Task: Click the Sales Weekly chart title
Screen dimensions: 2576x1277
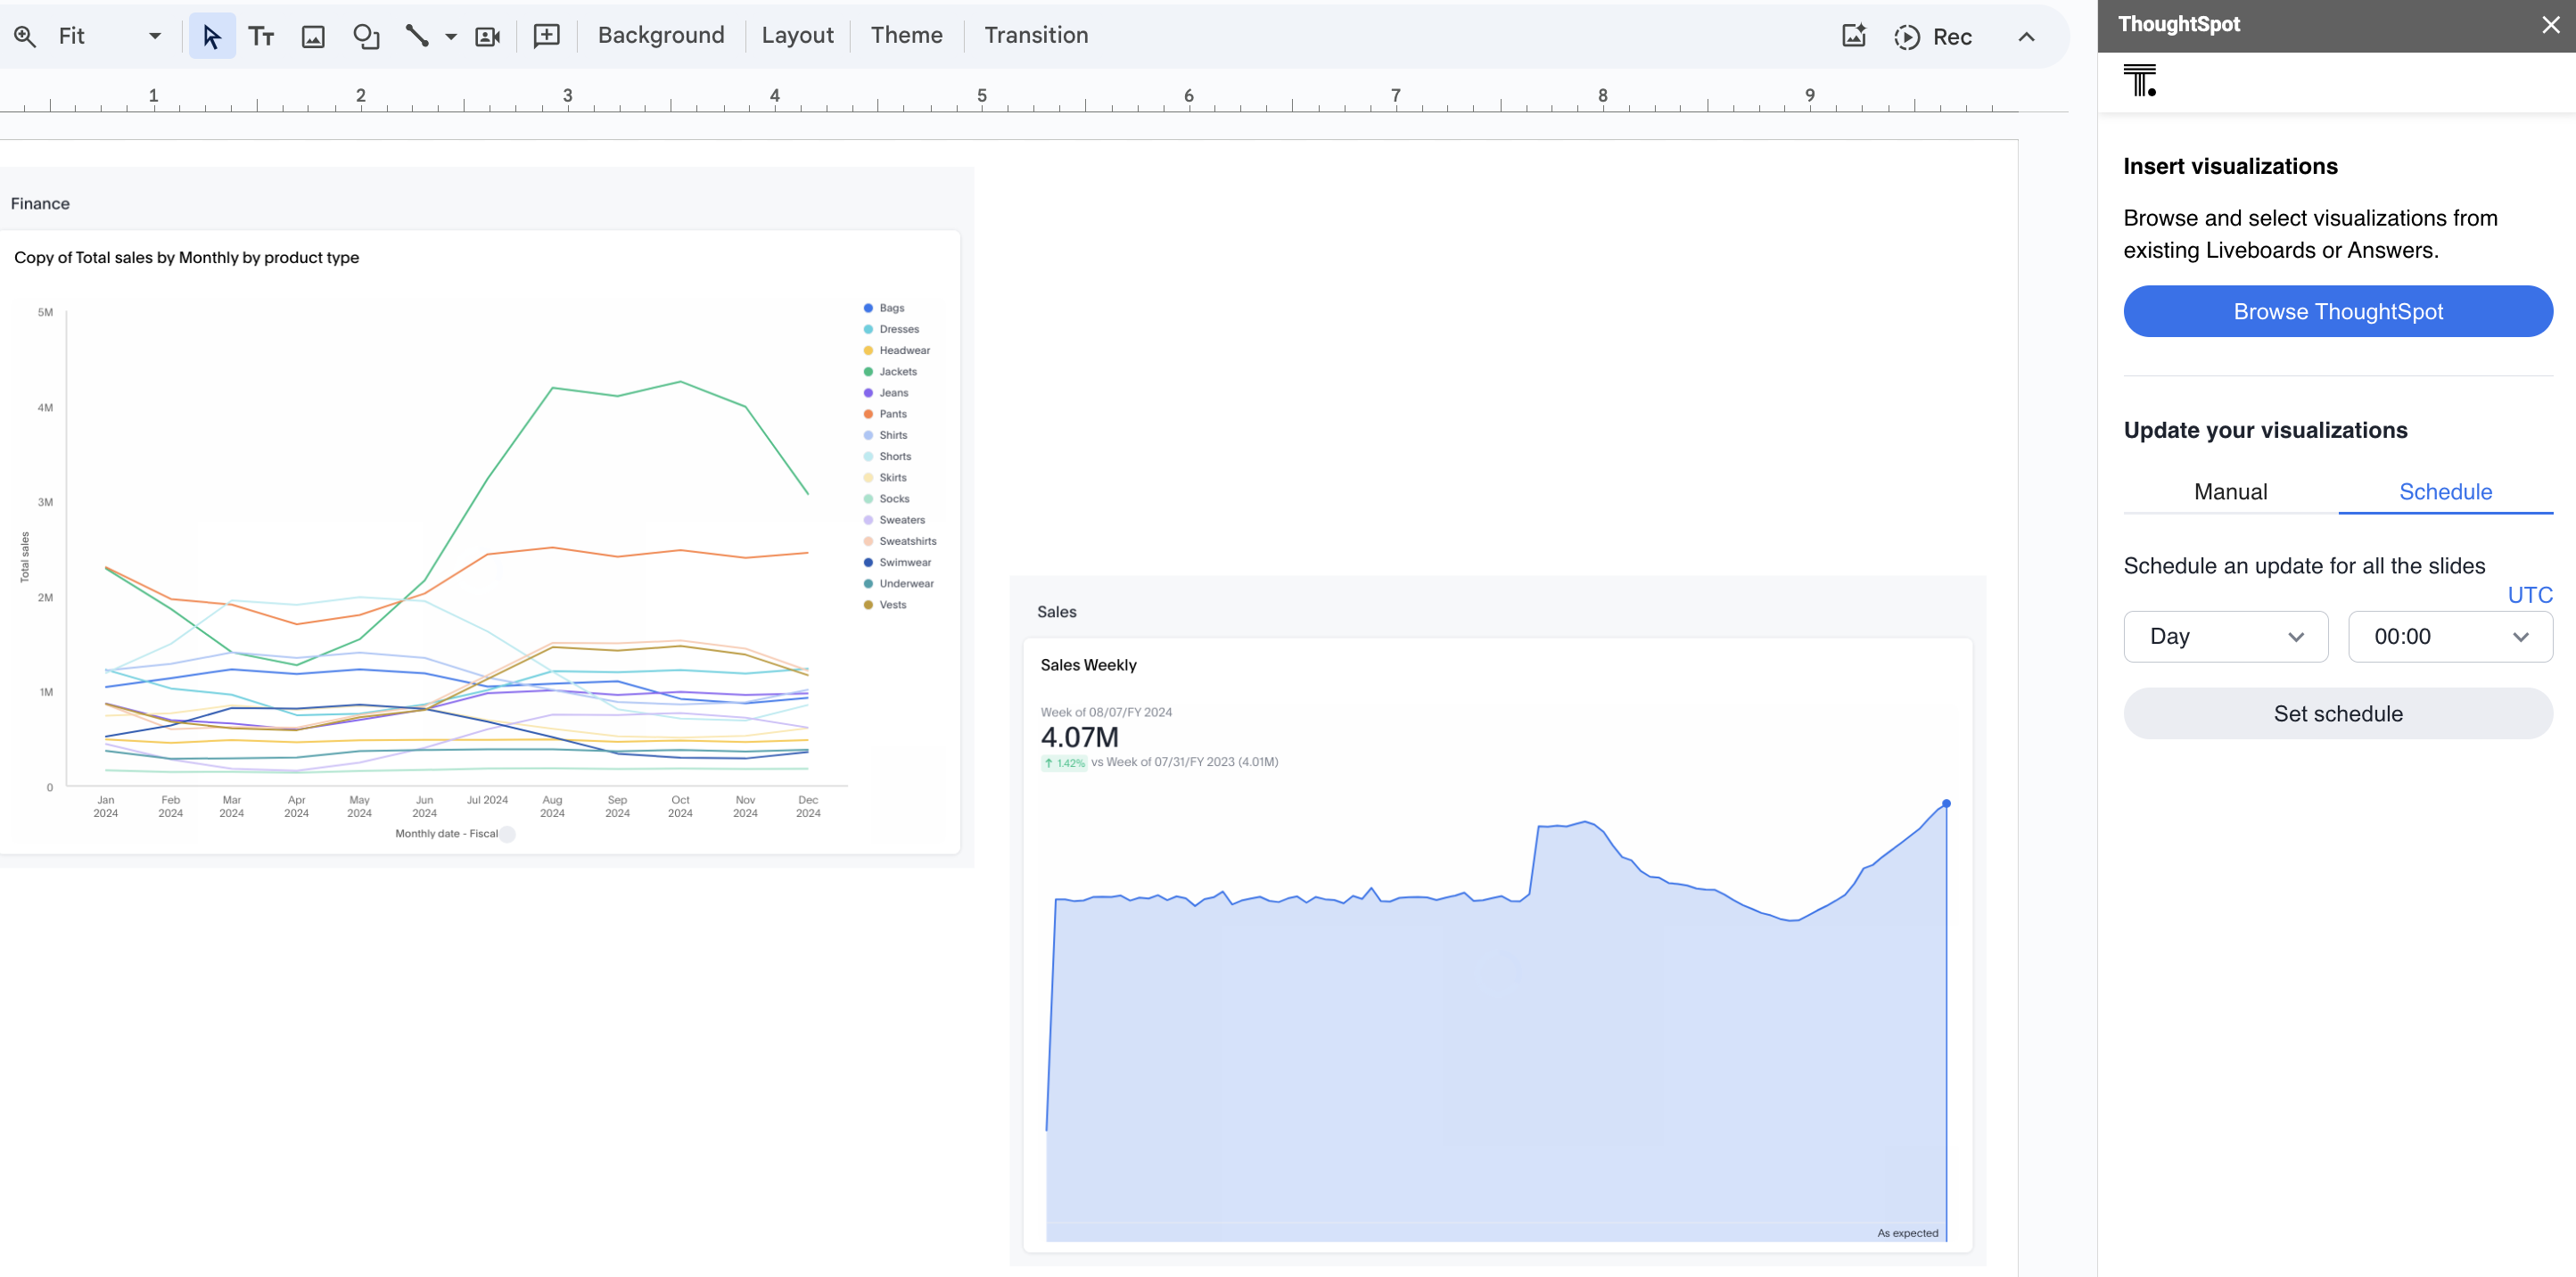Action: click(x=1088, y=665)
